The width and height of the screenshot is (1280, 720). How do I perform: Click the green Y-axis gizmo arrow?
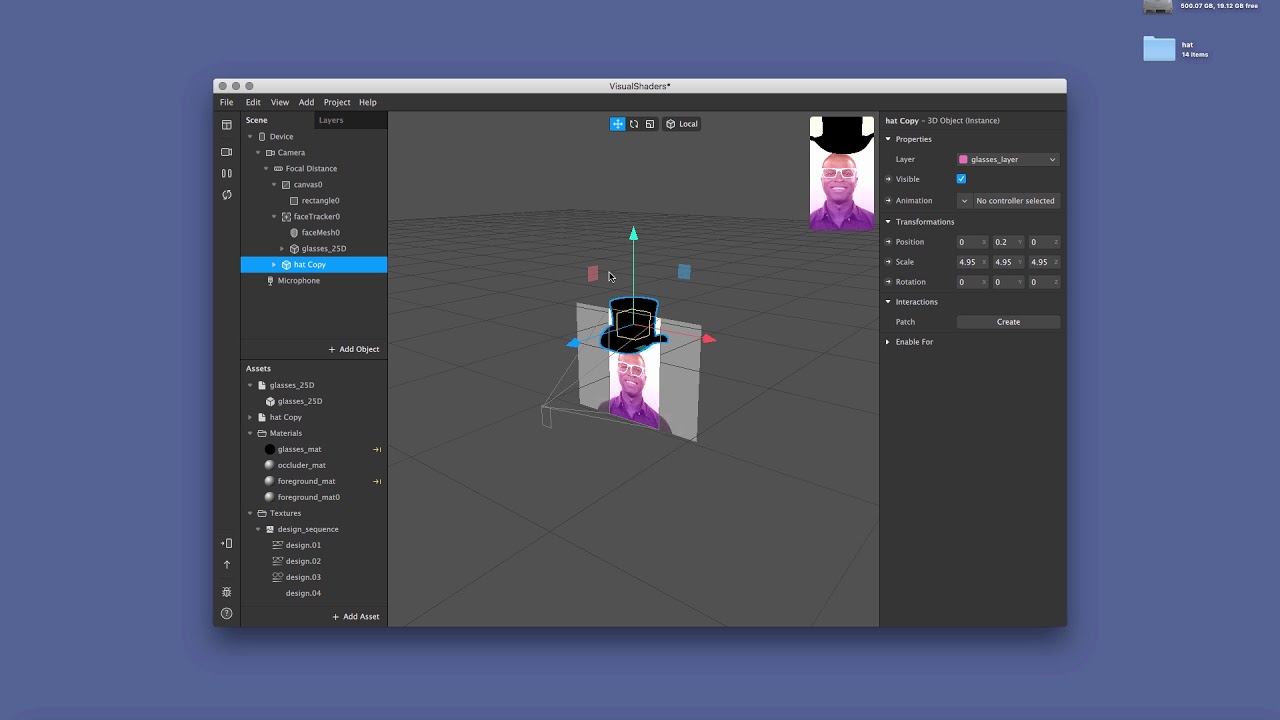(x=633, y=234)
